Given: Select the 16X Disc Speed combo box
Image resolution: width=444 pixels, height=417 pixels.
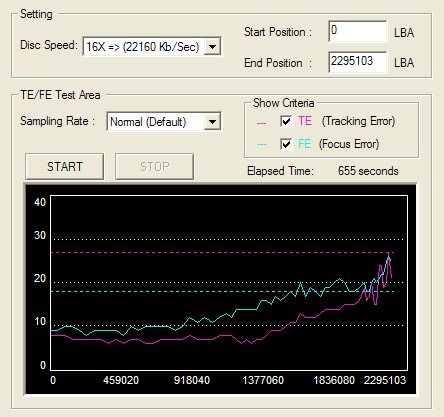Looking at the screenshot, I should click(x=152, y=46).
